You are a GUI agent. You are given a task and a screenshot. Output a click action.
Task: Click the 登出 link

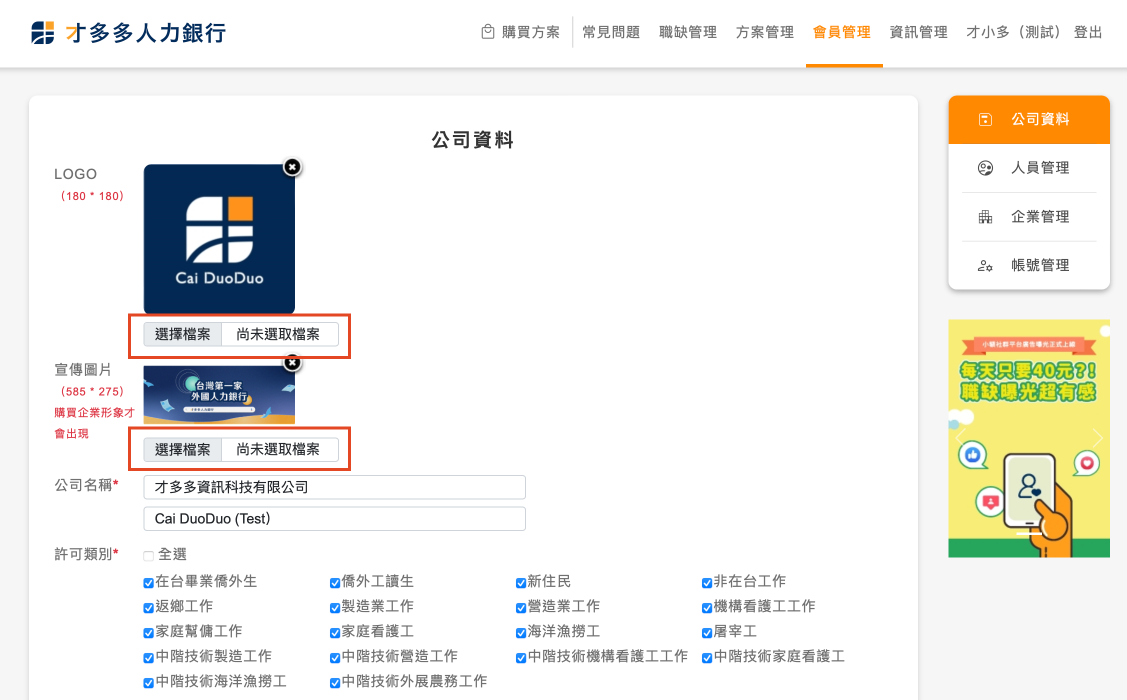point(1087,32)
